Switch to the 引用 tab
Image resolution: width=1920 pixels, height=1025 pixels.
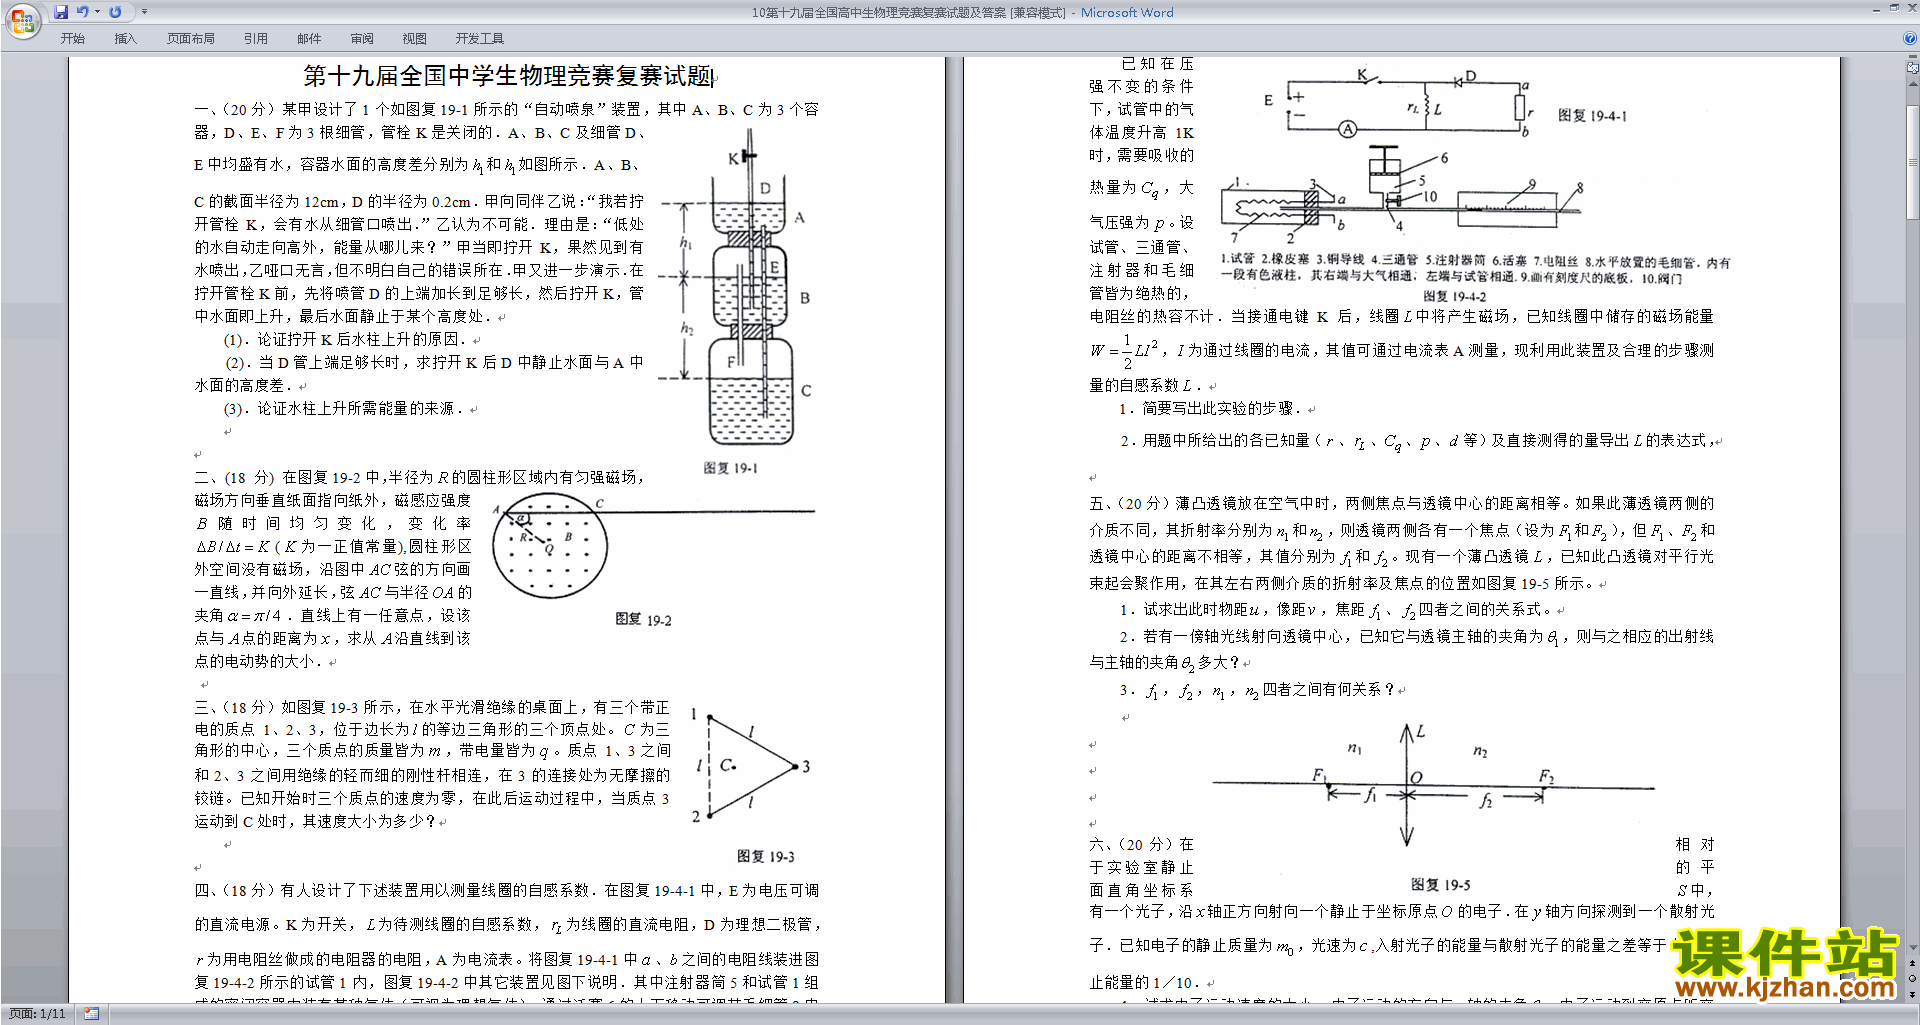pyautogui.click(x=256, y=39)
